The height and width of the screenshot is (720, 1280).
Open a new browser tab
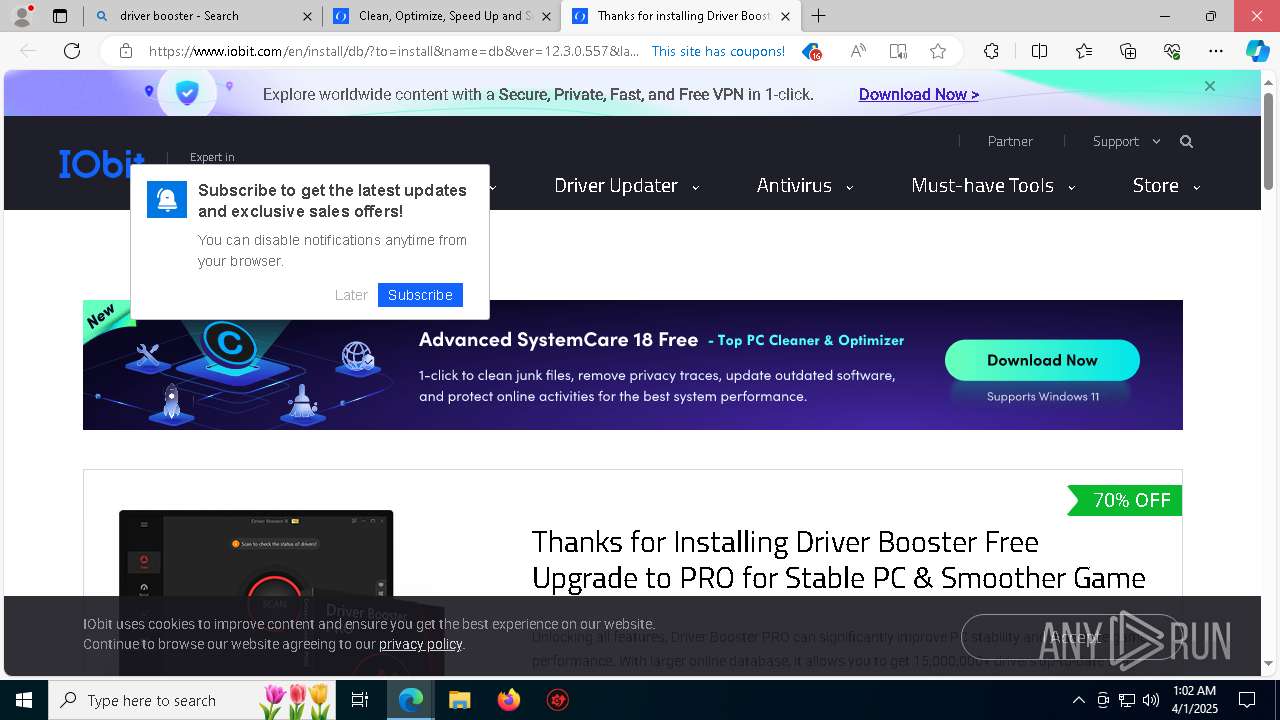819,16
